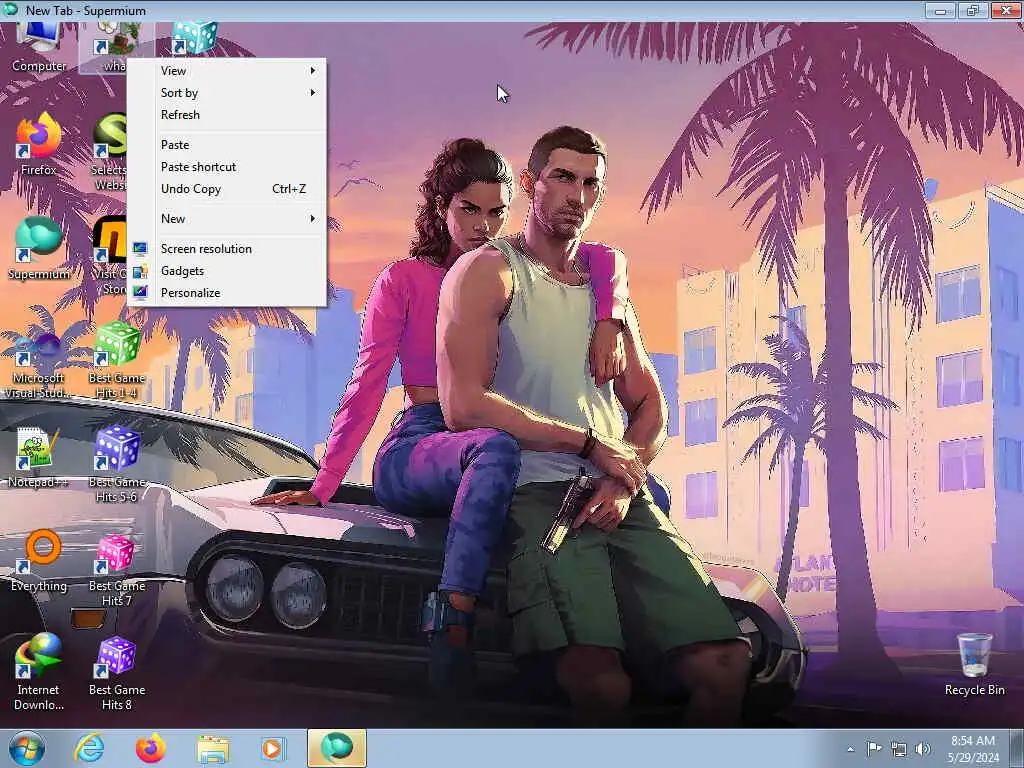Viewport: 1024px width, 768px height.
Task: Select the Internet Download Manager desktop shortcut
Action: [x=39, y=671]
